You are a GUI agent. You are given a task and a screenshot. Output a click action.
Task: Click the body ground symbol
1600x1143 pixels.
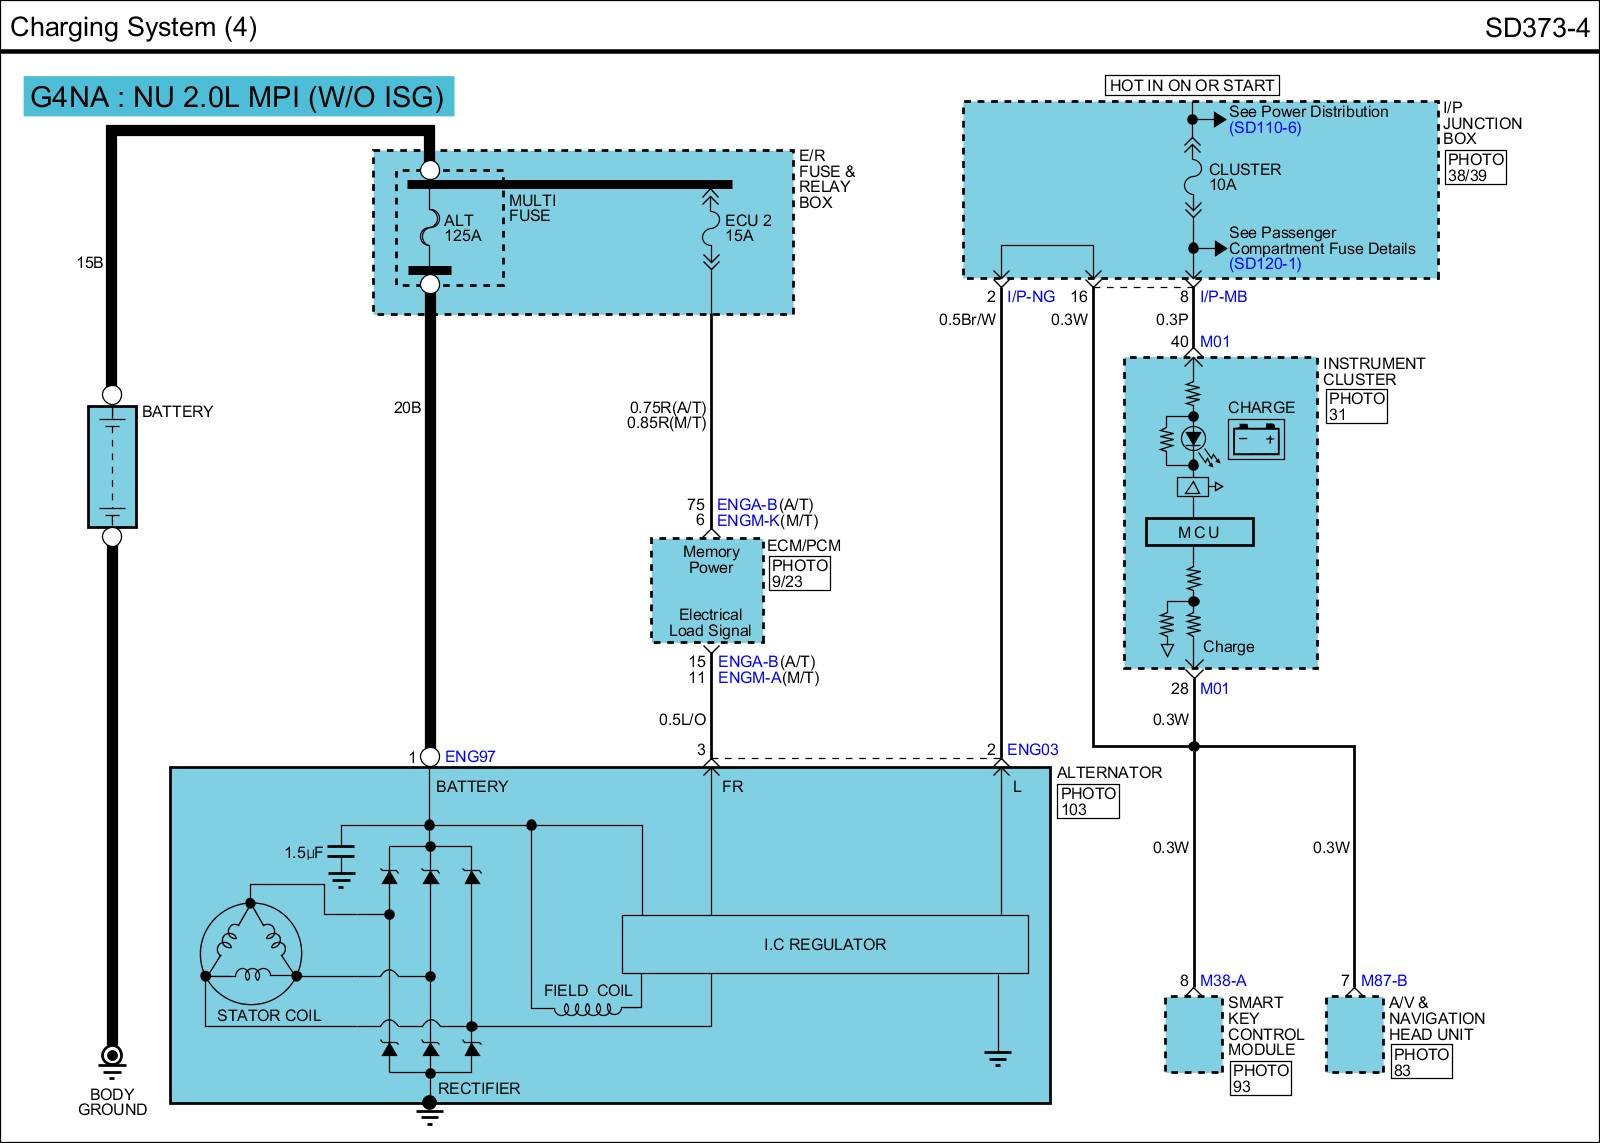tap(112, 1056)
